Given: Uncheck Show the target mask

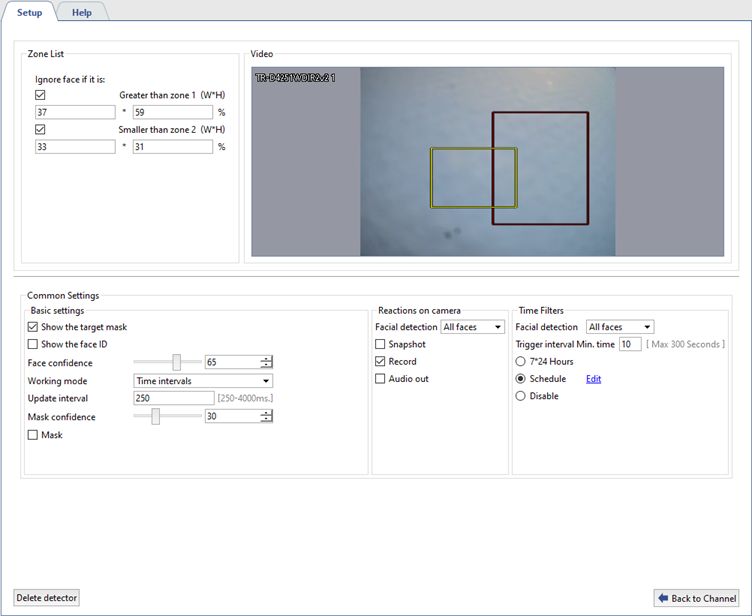Looking at the screenshot, I should tap(34, 327).
